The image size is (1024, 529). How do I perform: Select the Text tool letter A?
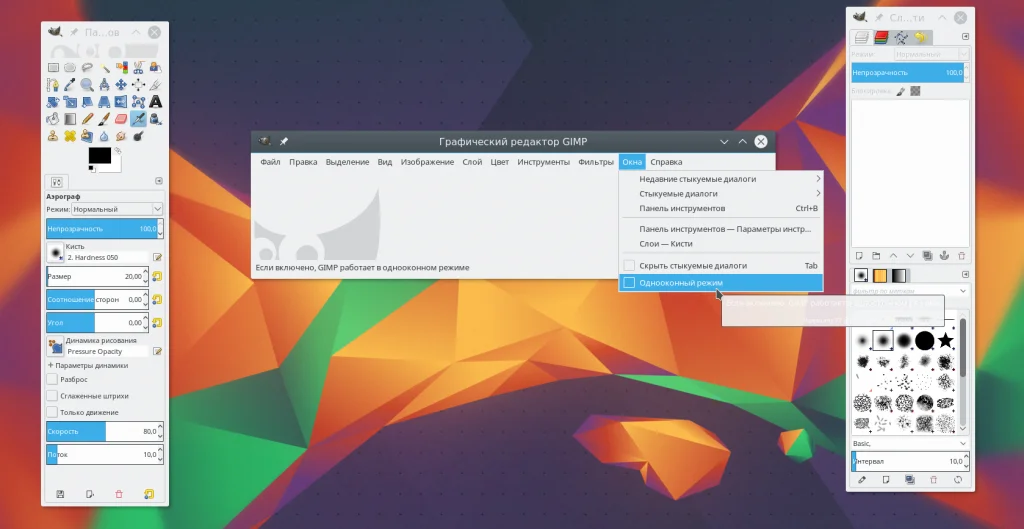coord(155,102)
